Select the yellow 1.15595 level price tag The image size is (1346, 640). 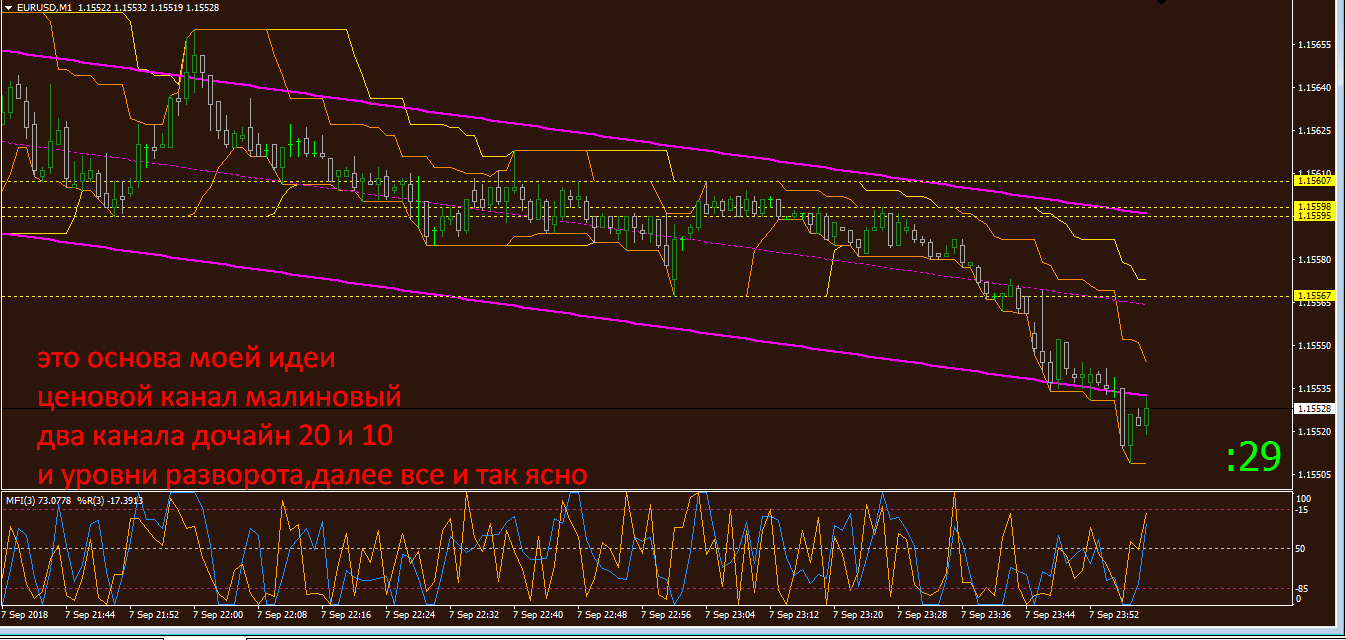pos(1313,216)
